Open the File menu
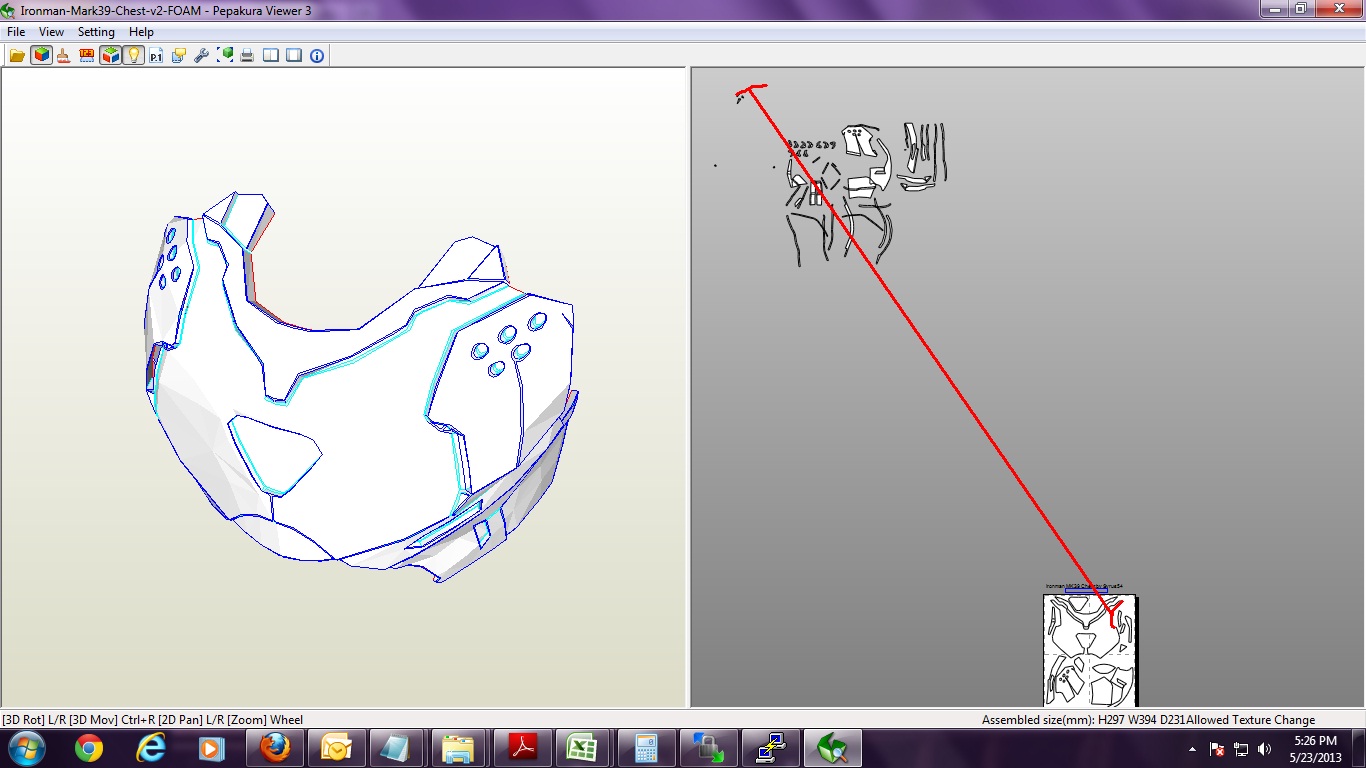This screenshot has width=1366, height=768. (x=16, y=32)
